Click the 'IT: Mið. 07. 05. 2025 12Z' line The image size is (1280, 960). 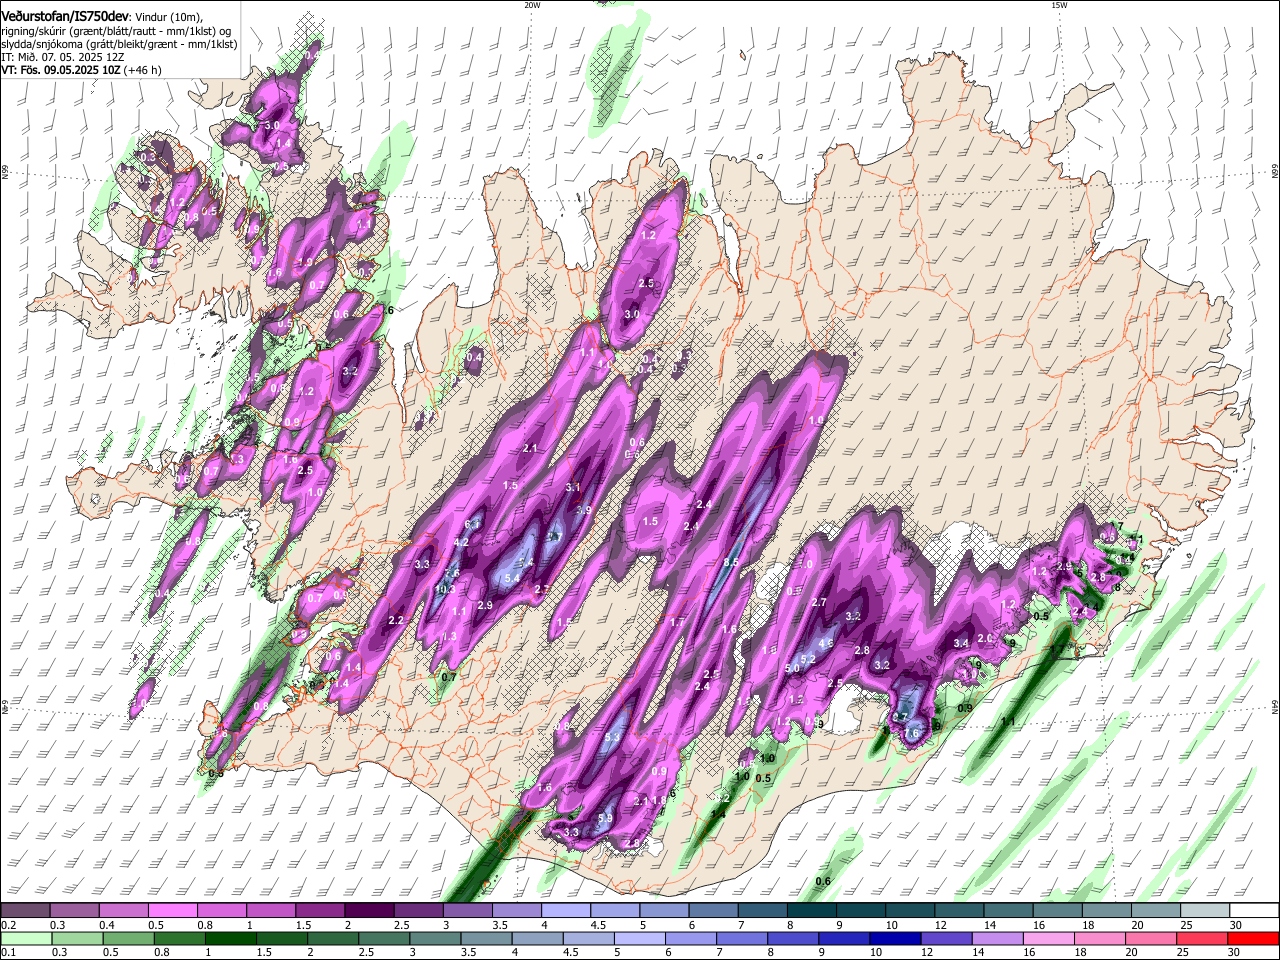(61, 57)
